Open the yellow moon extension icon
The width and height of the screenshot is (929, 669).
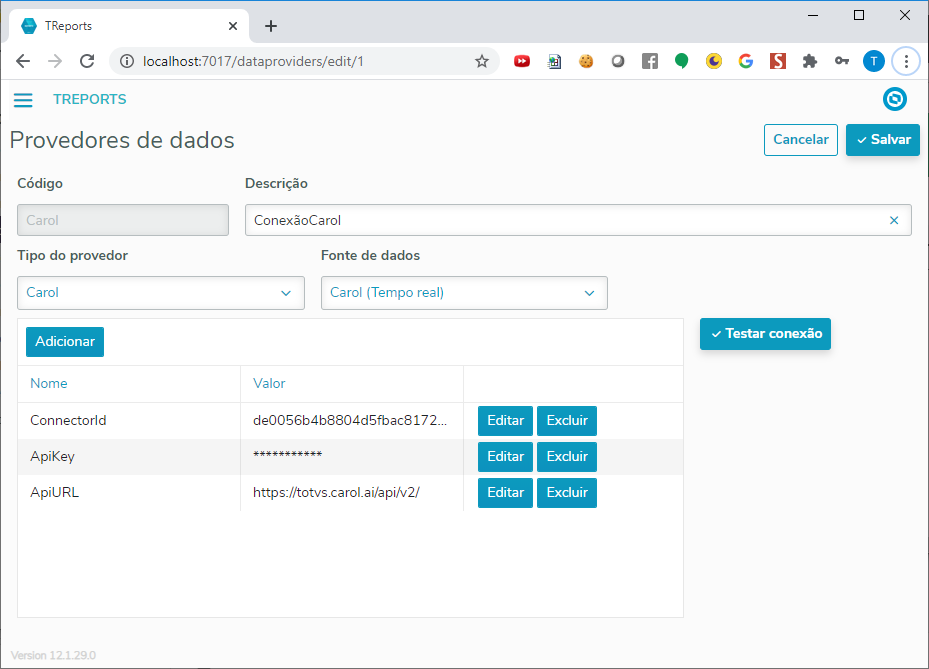click(x=714, y=61)
